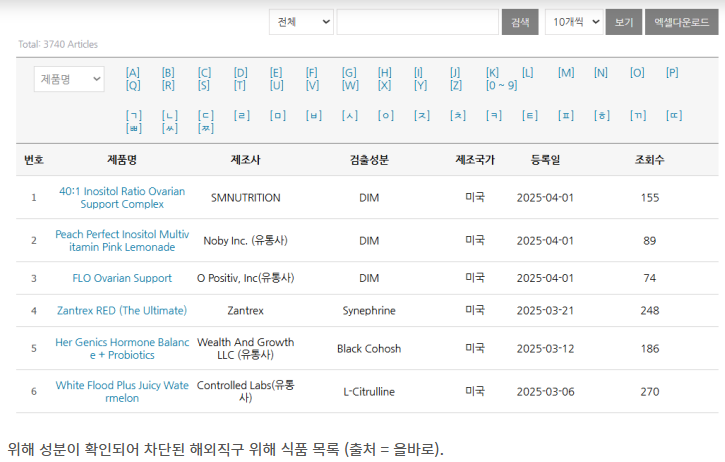
Task: Open 40:1 Inositol Ratio Ovarian Support Complex
Action: tap(122, 197)
